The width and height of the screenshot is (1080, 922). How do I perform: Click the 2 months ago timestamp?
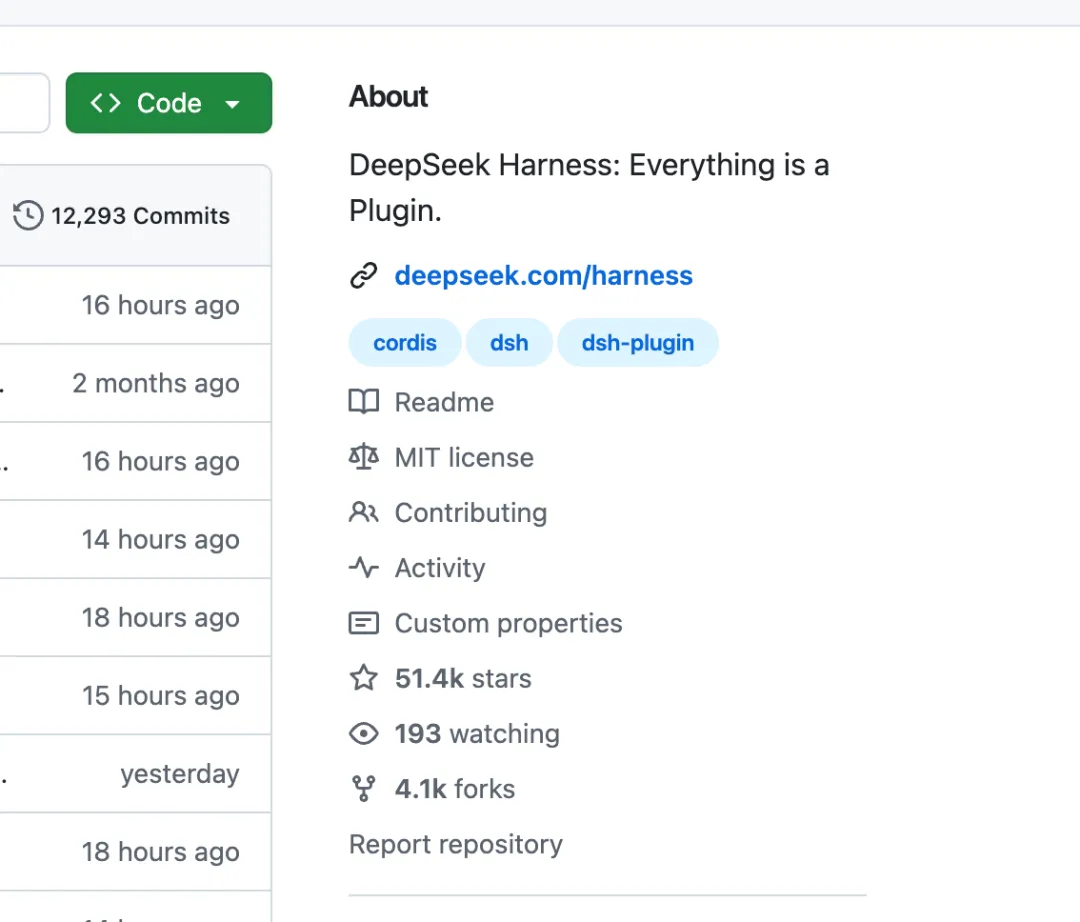pyautogui.click(x=156, y=383)
